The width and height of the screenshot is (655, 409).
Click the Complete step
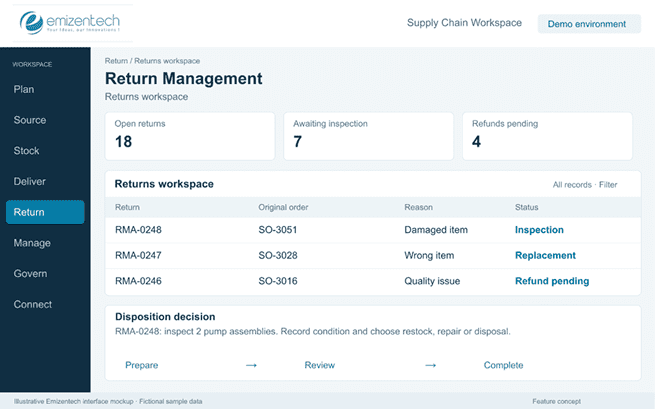click(503, 365)
